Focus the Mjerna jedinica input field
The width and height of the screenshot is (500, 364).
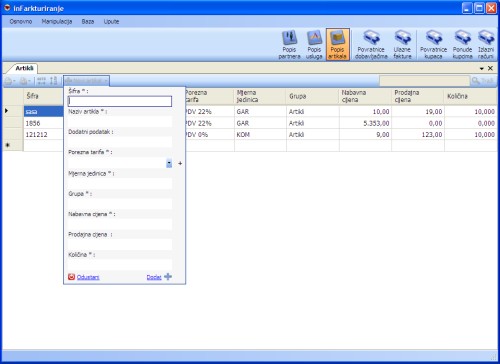point(120,184)
